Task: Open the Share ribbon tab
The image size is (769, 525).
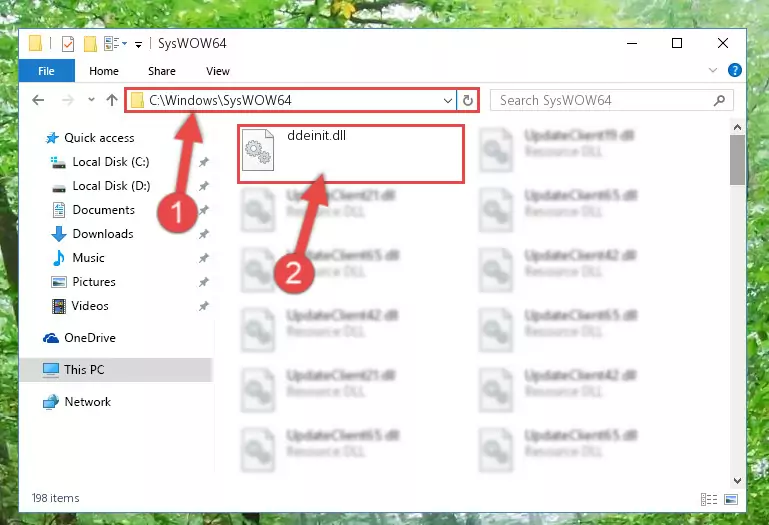Action: 162,71
